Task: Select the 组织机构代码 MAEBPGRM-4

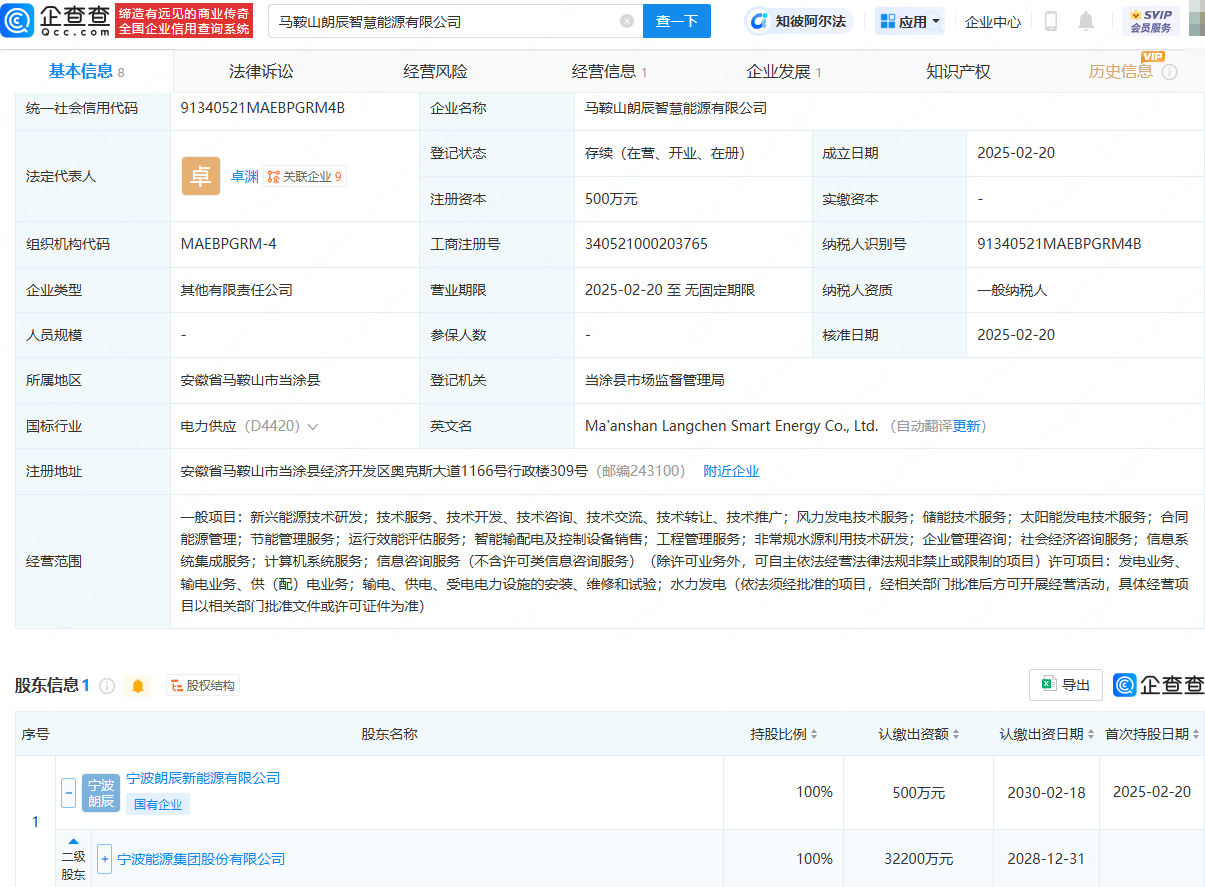Action: tap(229, 244)
